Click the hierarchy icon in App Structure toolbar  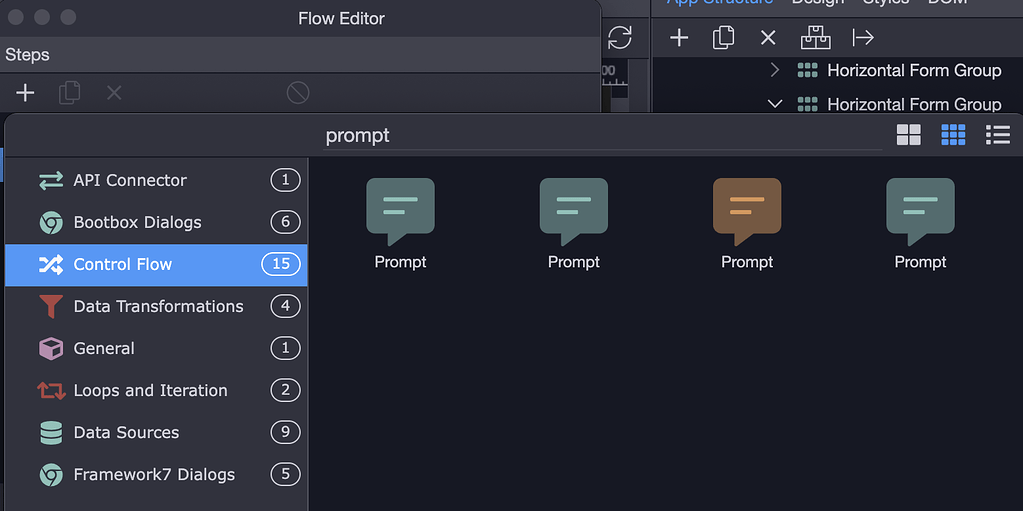pos(816,38)
